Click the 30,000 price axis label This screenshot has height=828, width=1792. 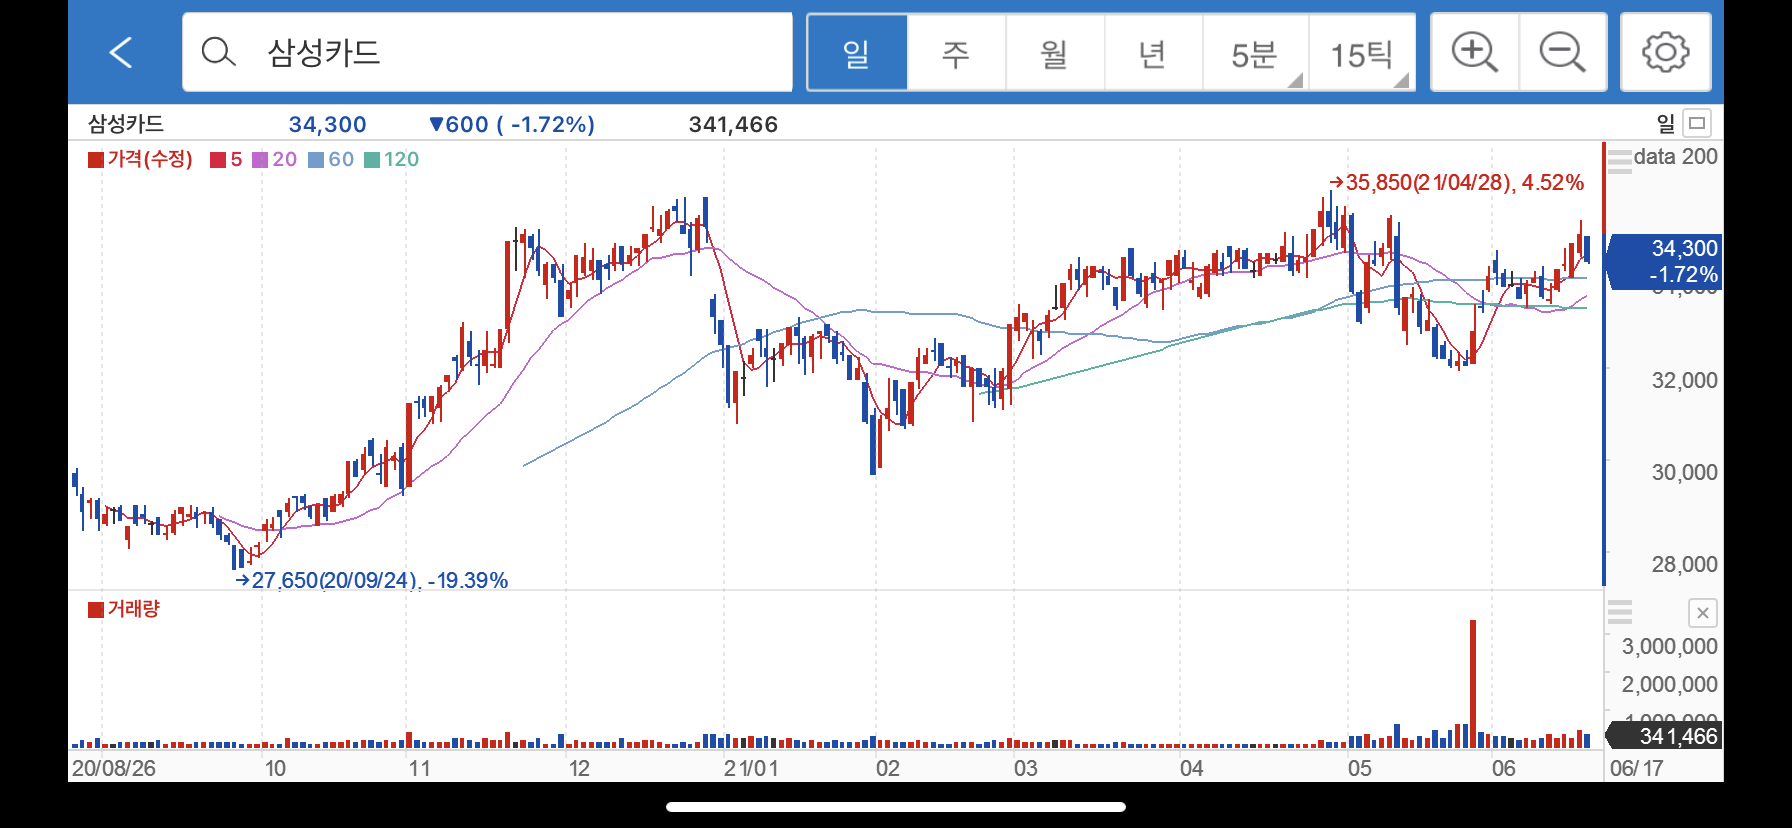[1684, 472]
